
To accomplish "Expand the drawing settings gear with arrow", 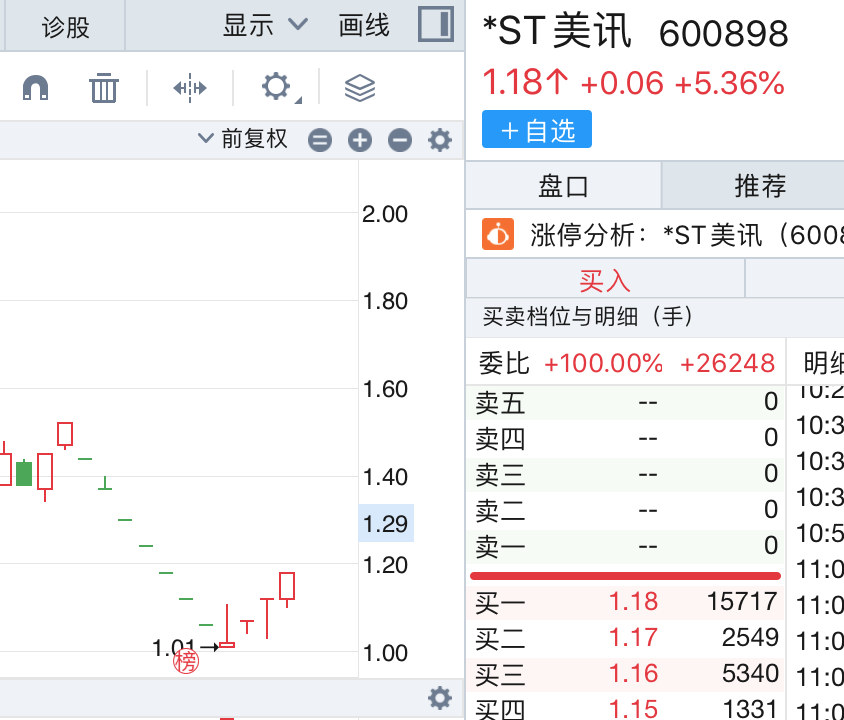I will click(277, 88).
